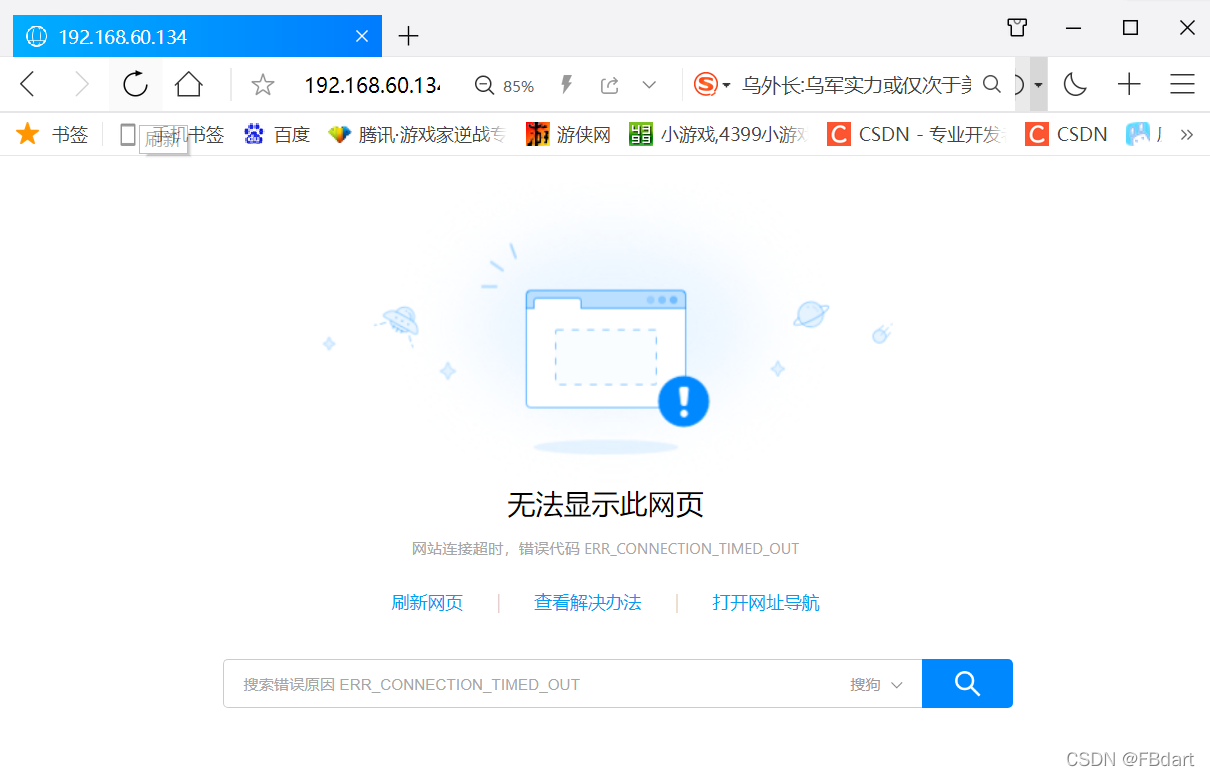Click the 刷新网页 link
1210x776 pixels.
point(427,602)
